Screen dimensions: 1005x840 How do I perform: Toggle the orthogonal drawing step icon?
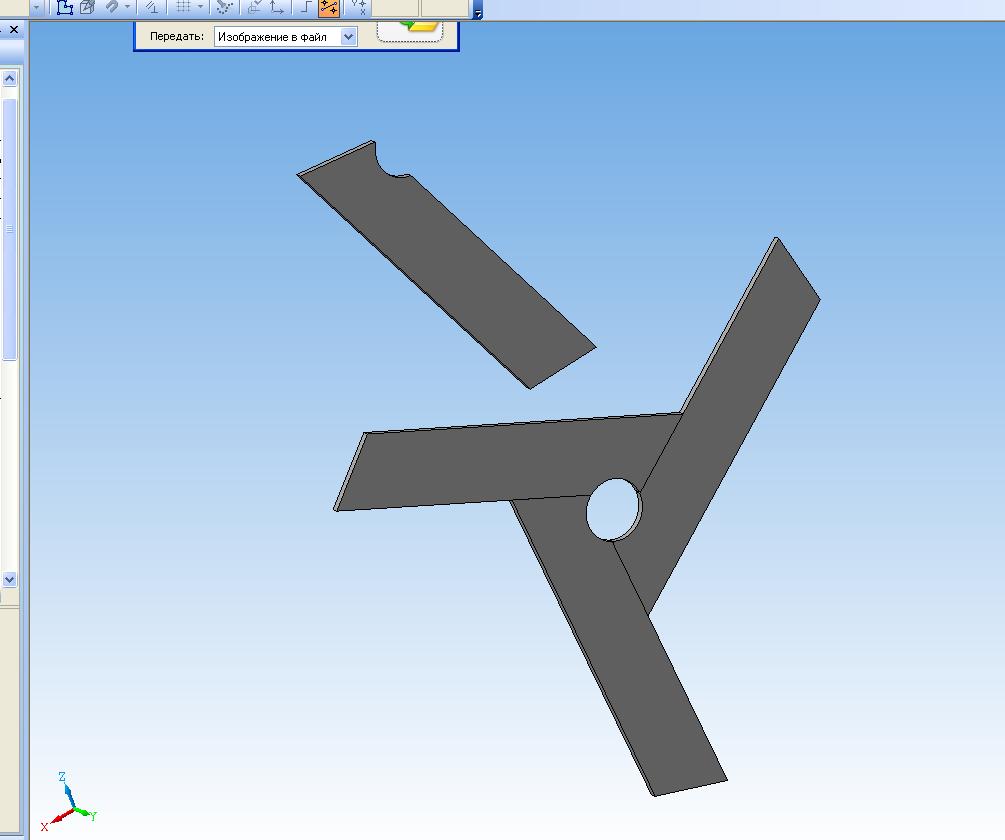tap(306, 8)
